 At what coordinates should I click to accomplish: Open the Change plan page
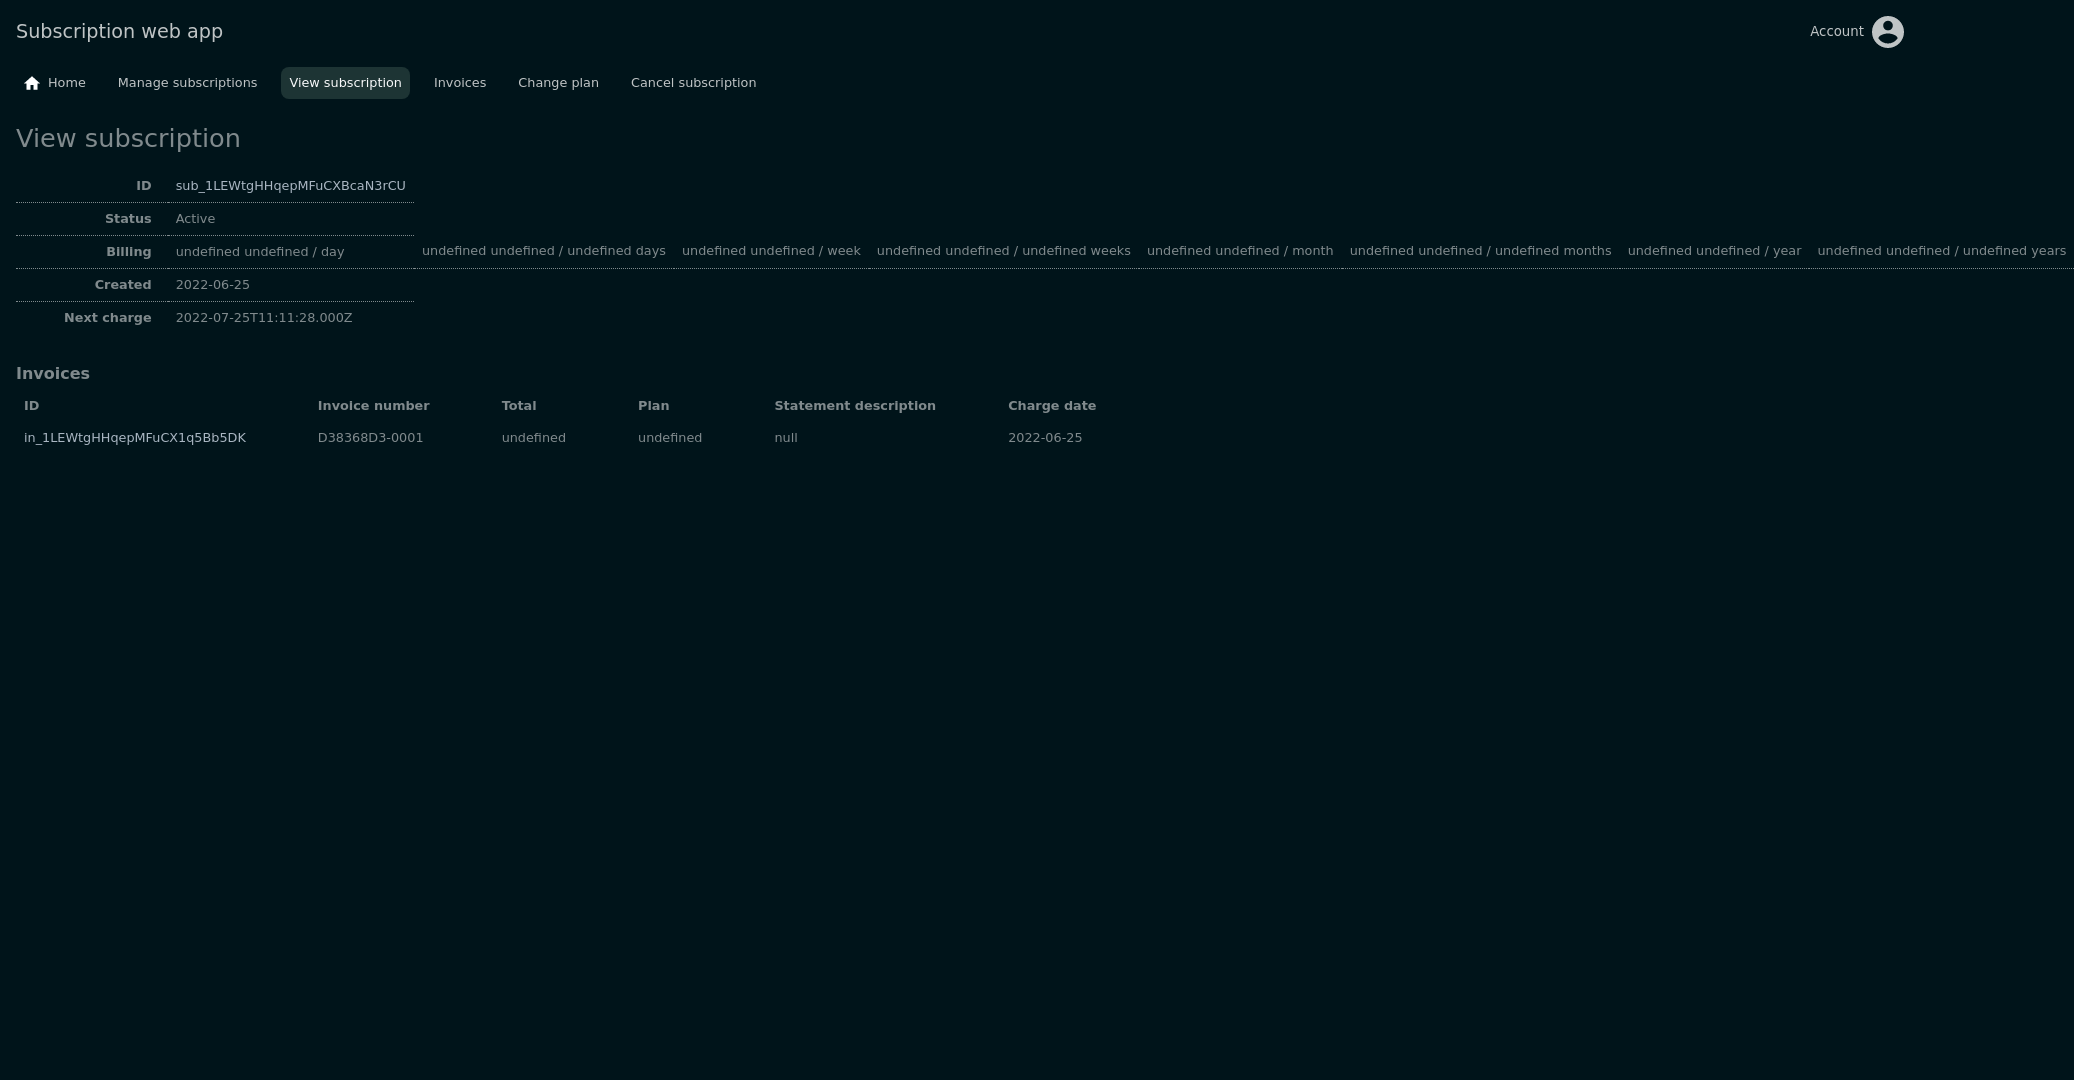[558, 83]
